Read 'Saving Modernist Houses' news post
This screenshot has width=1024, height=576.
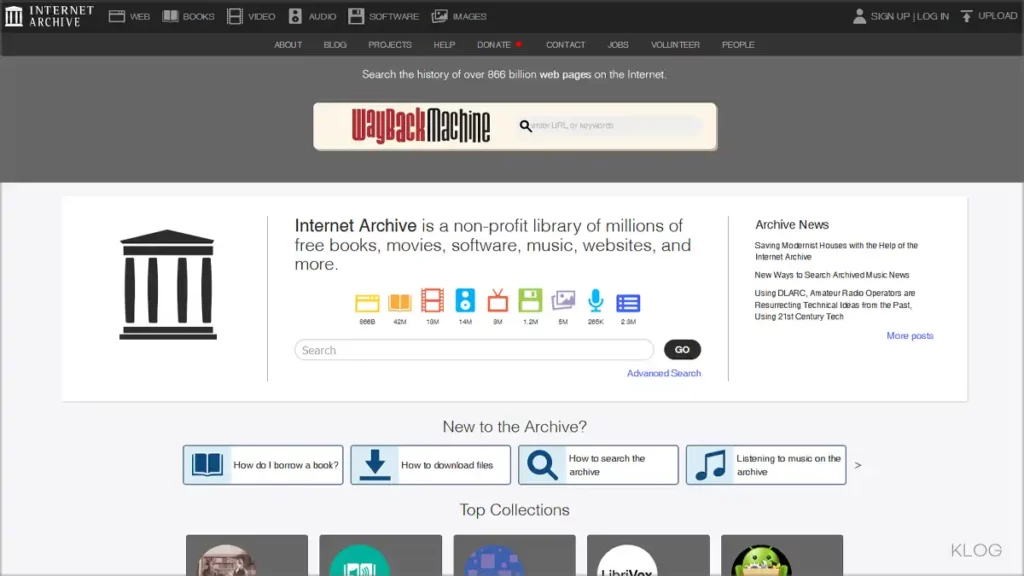(836, 251)
